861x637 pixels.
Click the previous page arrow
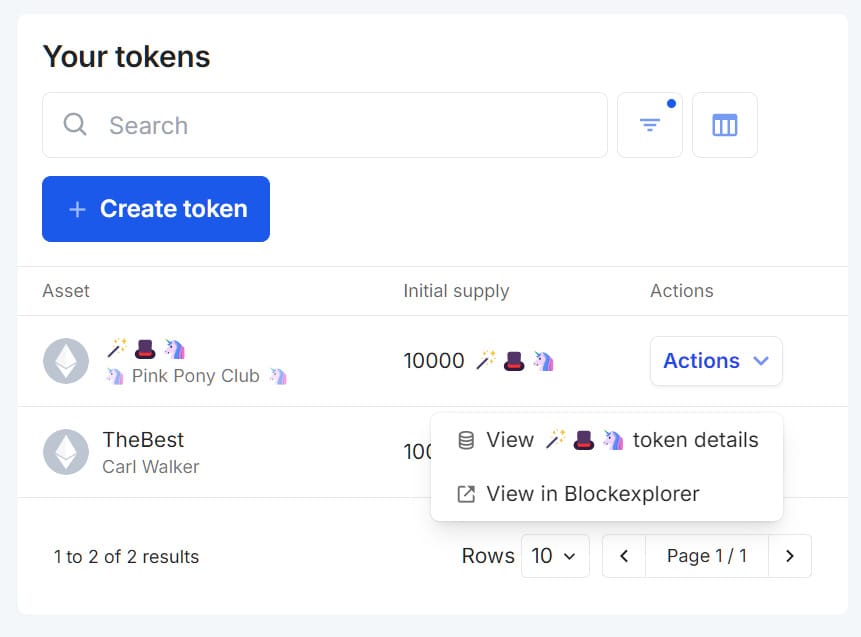[623, 556]
